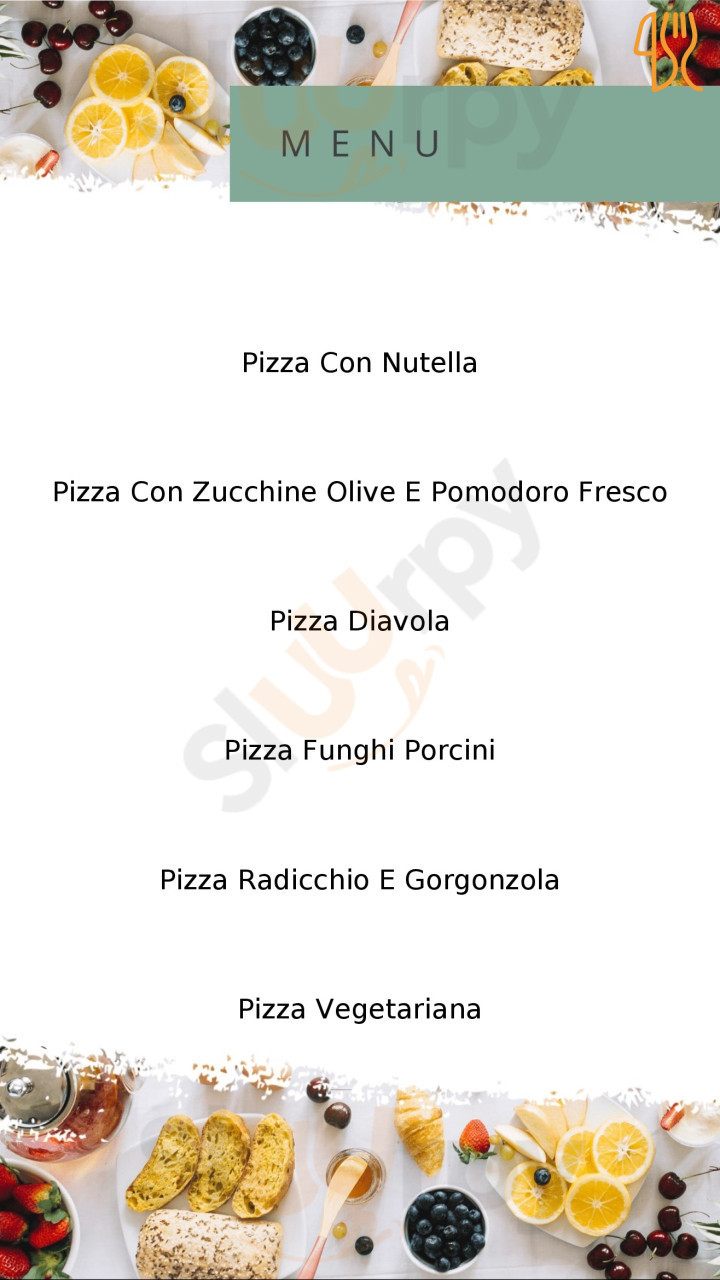Viewport: 720px width, 1280px height.
Task: Click the blueberry bowl in the top photo
Action: click(x=273, y=45)
